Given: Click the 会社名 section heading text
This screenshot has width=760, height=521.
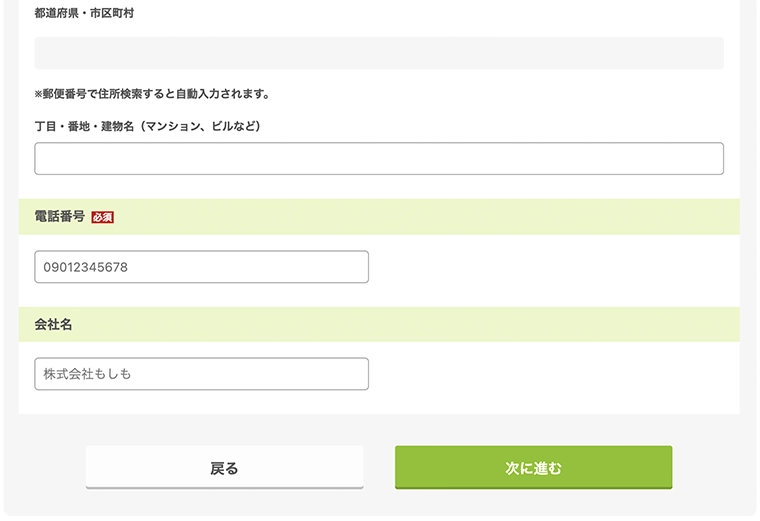Looking at the screenshot, I should (x=53, y=324).
